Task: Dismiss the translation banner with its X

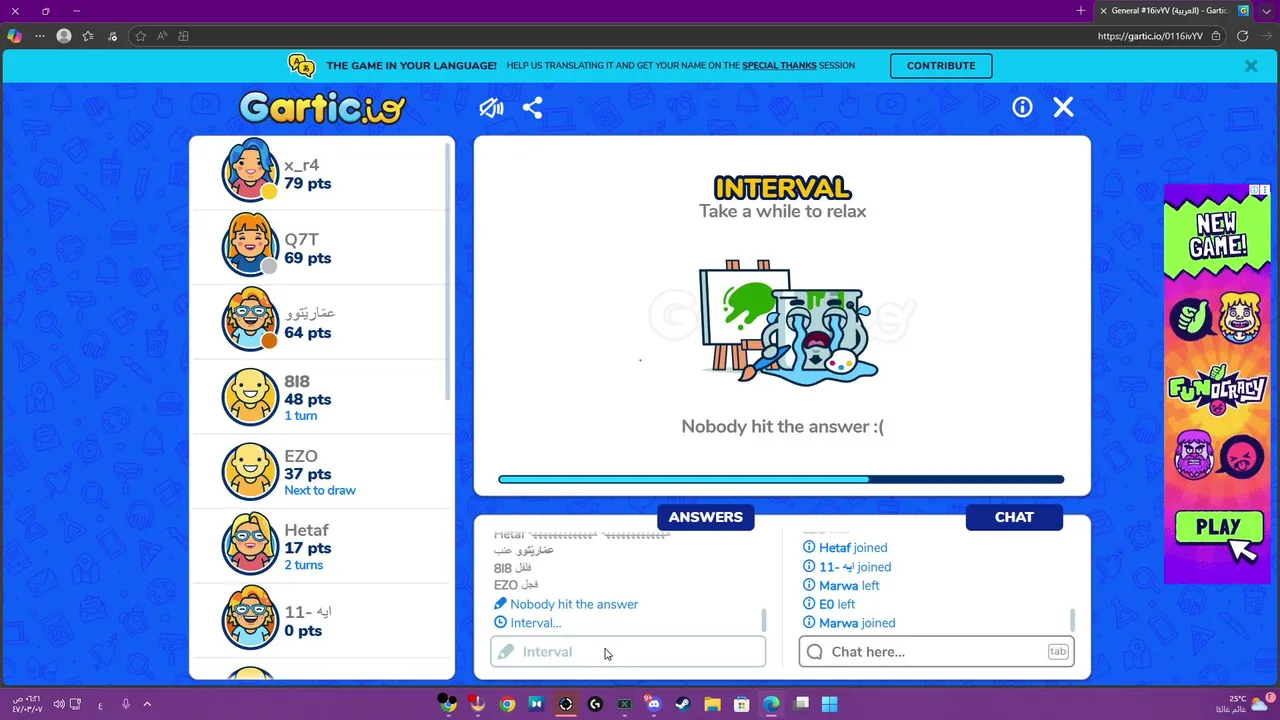Action: (x=1251, y=66)
